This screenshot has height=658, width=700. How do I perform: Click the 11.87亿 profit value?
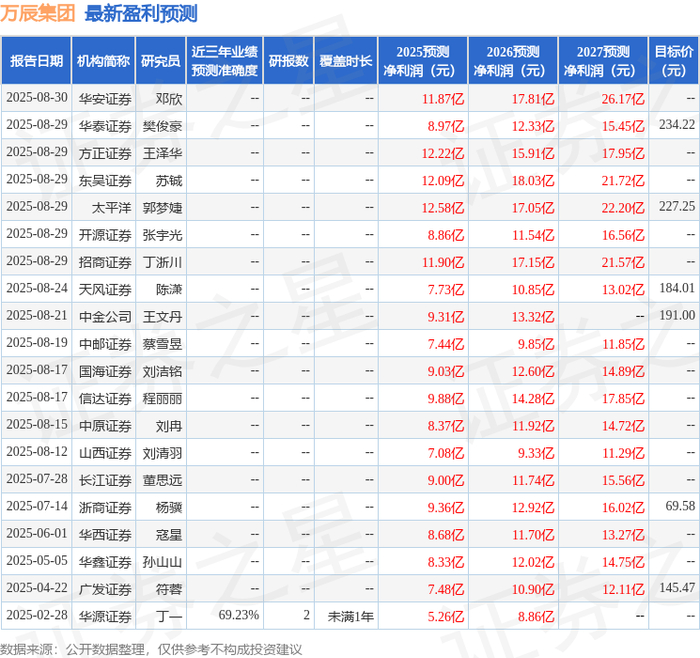(443, 99)
